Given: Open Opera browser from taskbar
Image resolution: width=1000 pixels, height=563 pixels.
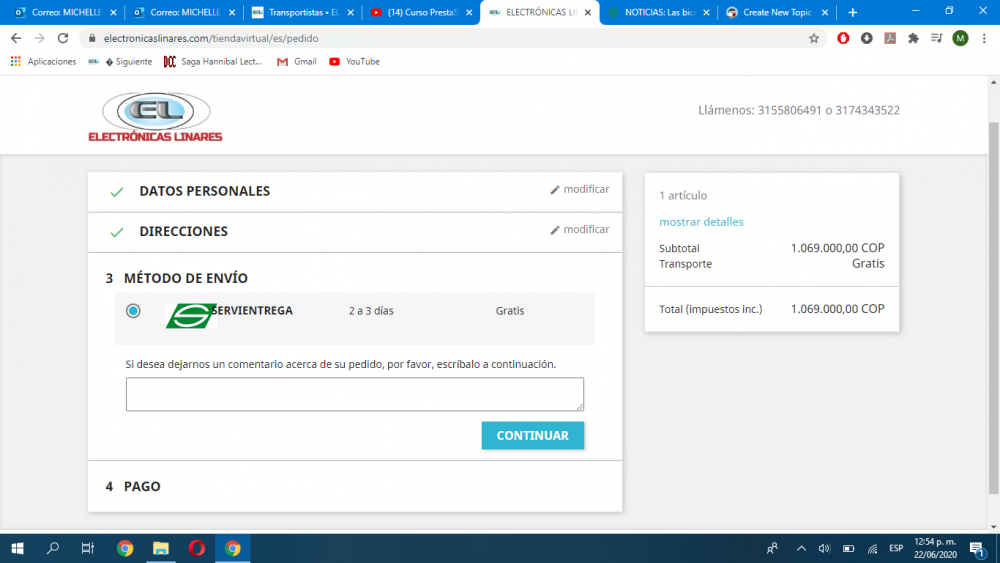Looking at the screenshot, I should pyautogui.click(x=196, y=548).
